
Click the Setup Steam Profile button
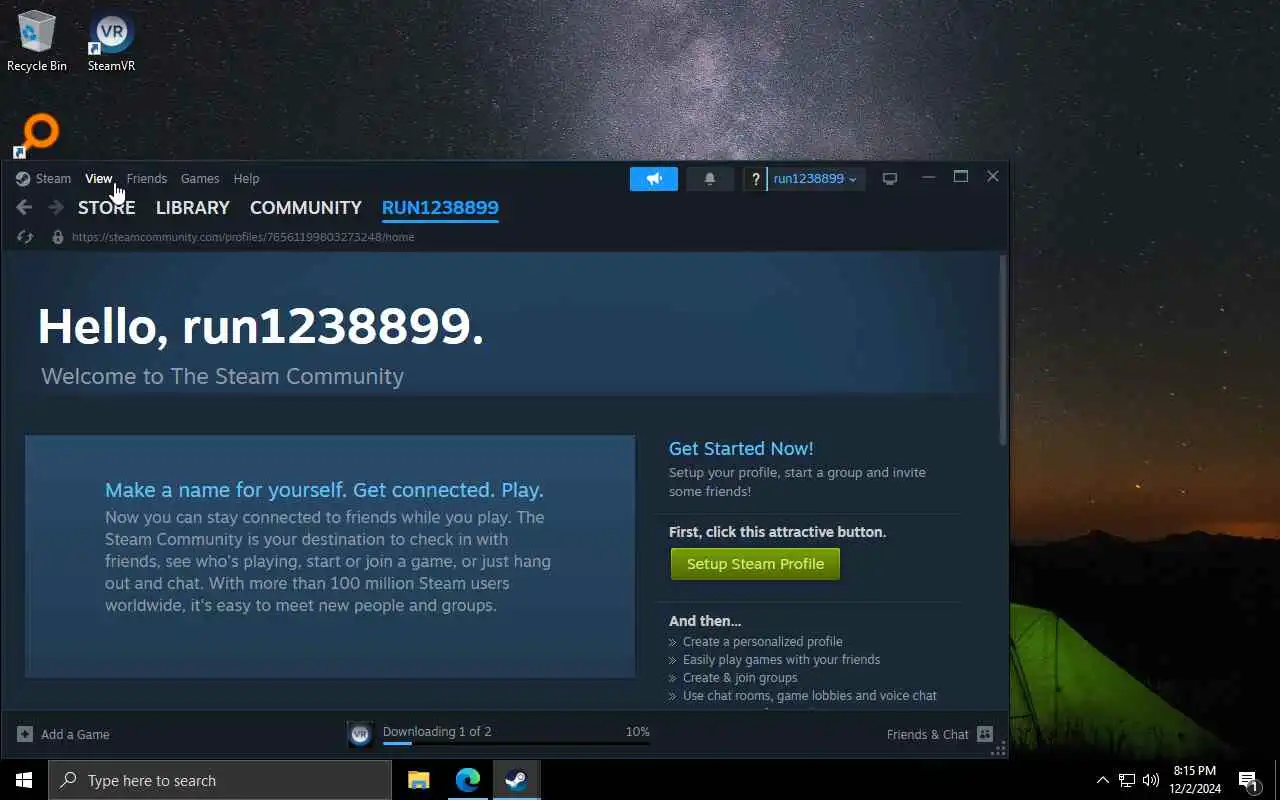click(755, 564)
